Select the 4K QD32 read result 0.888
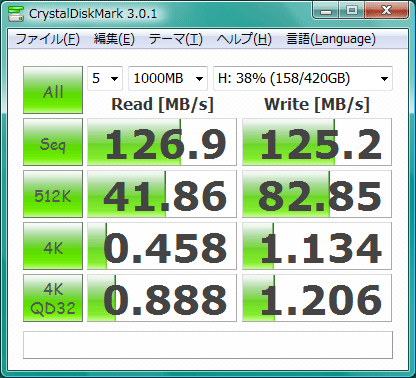The width and height of the screenshot is (416, 378). pyautogui.click(x=162, y=298)
